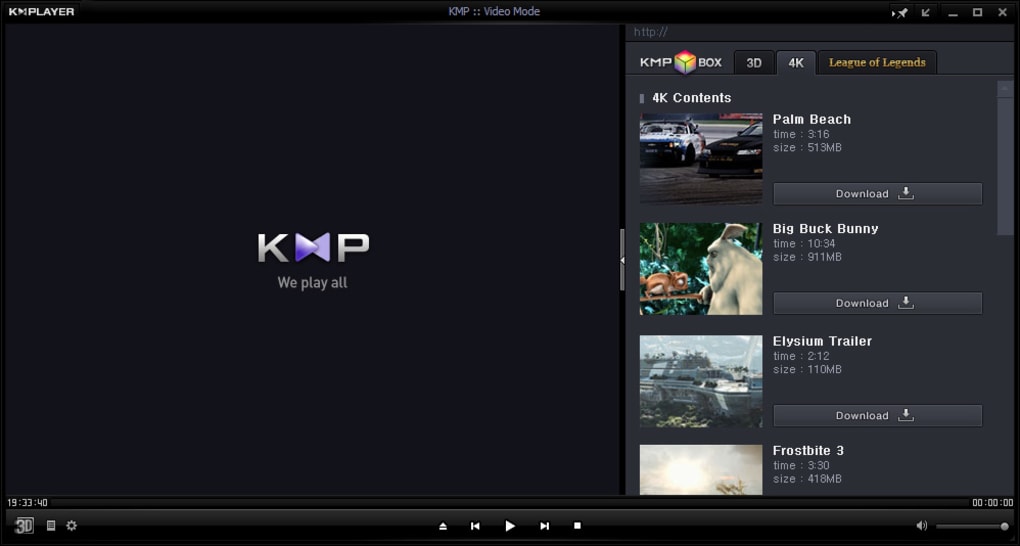The image size is (1020, 546).
Task: Toggle the pin always-on-top icon
Action: [x=900, y=12]
